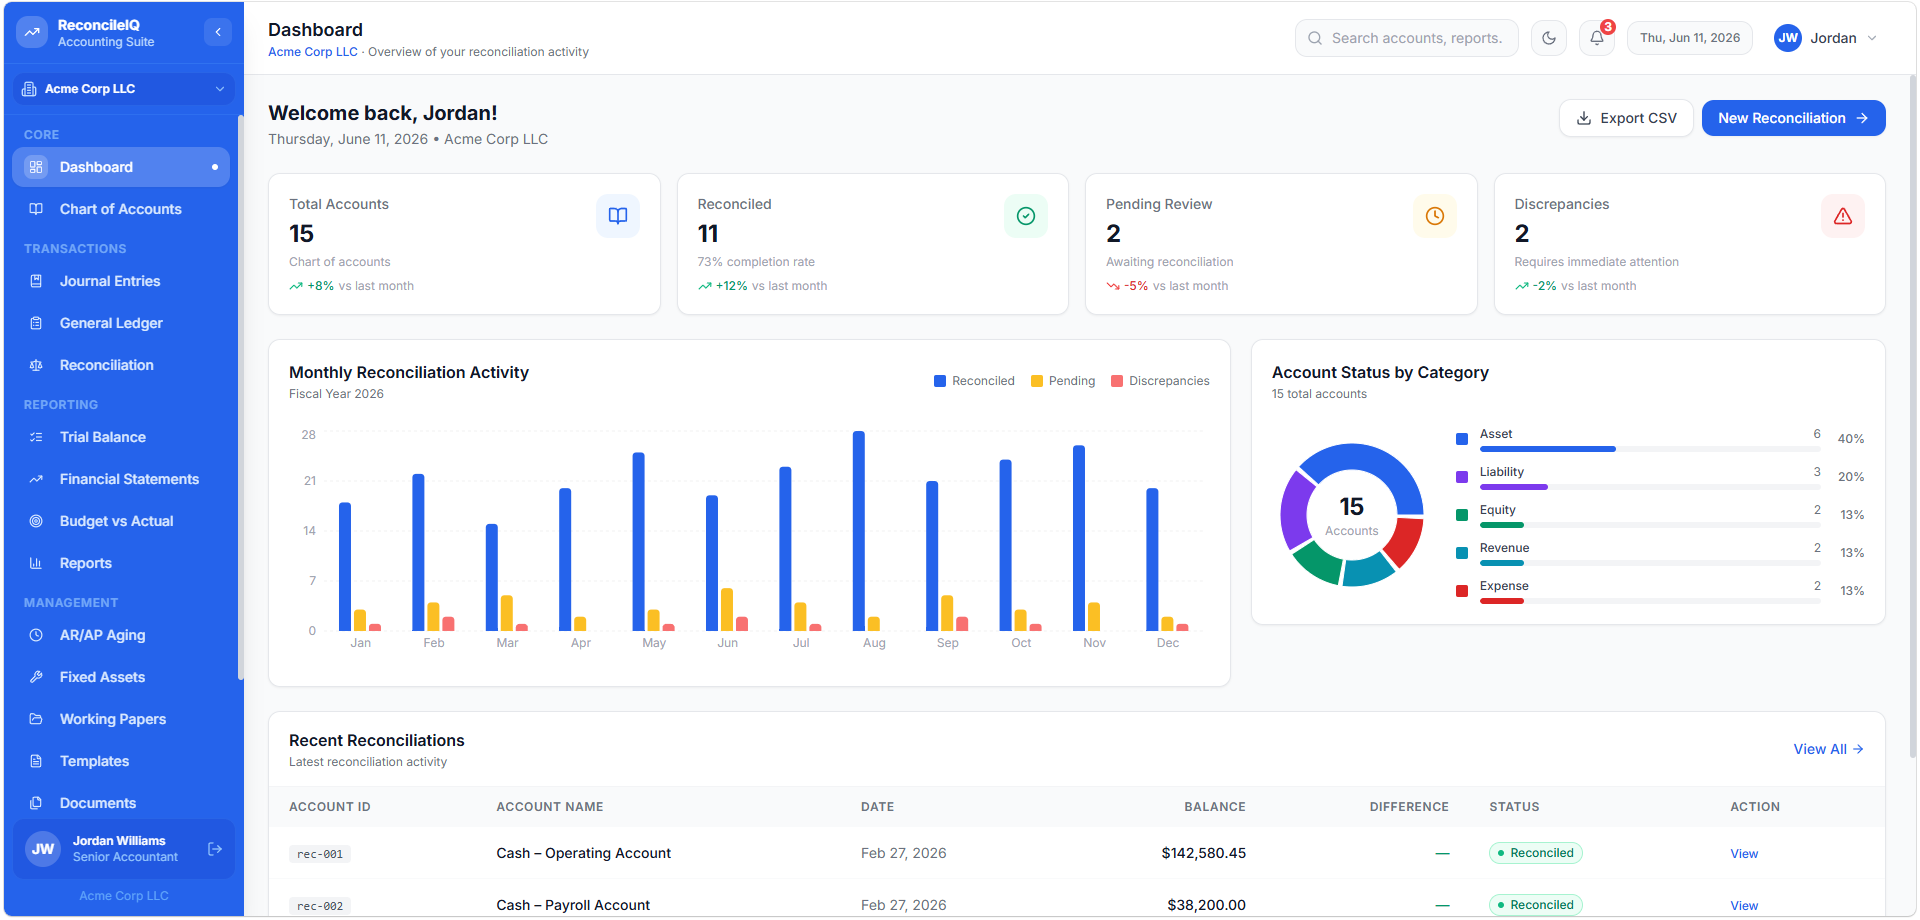Click the Reconciled checkmark icon
The image size is (1920, 920).
click(x=1026, y=216)
